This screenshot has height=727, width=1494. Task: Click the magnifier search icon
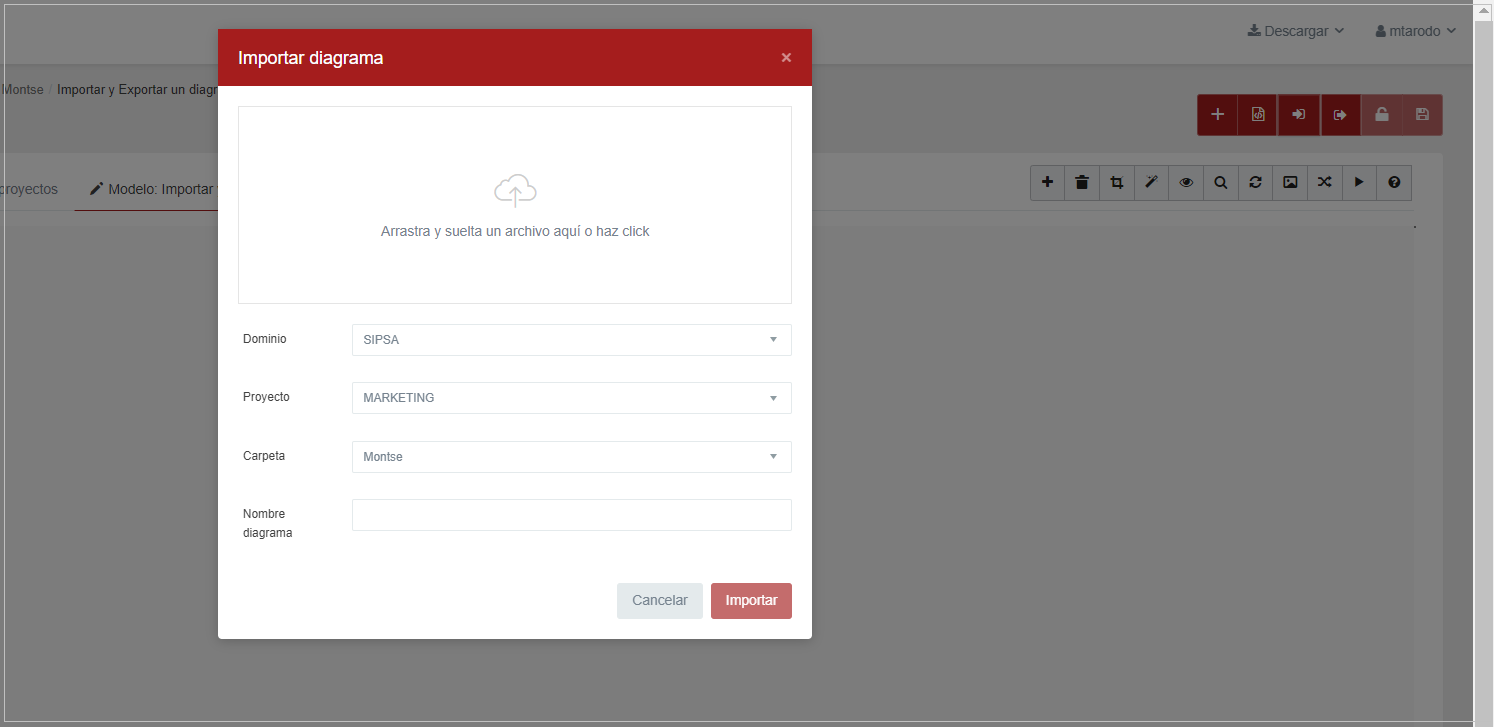[x=1221, y=182]
